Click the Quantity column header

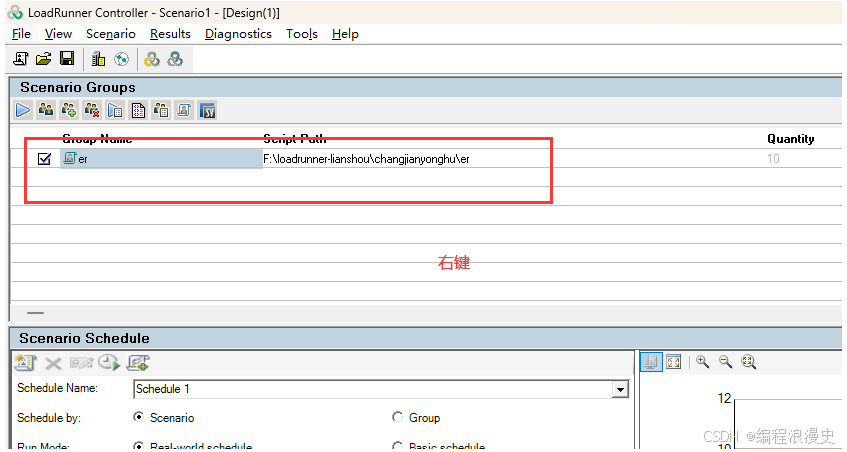(x=790, y=139)
